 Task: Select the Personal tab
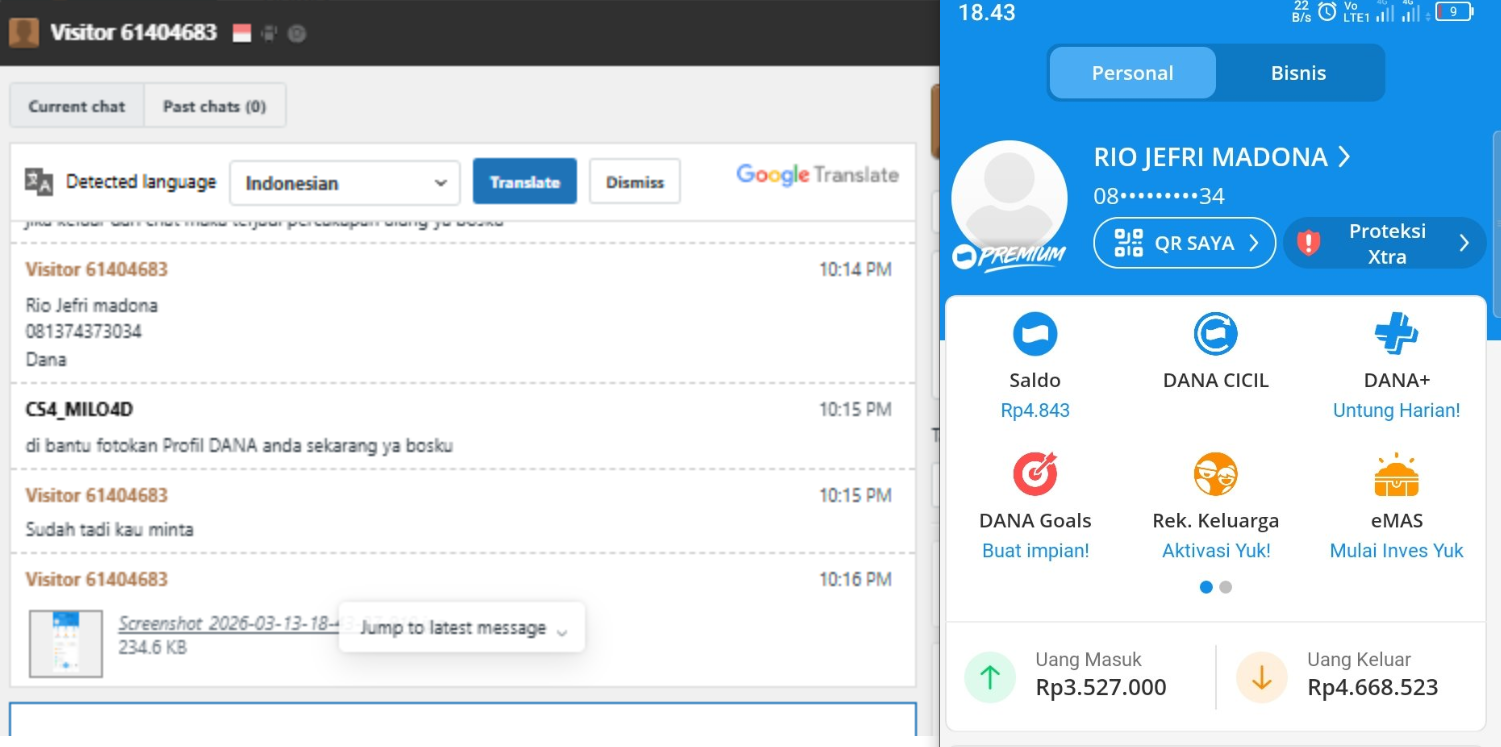[x=1133, y=73]
